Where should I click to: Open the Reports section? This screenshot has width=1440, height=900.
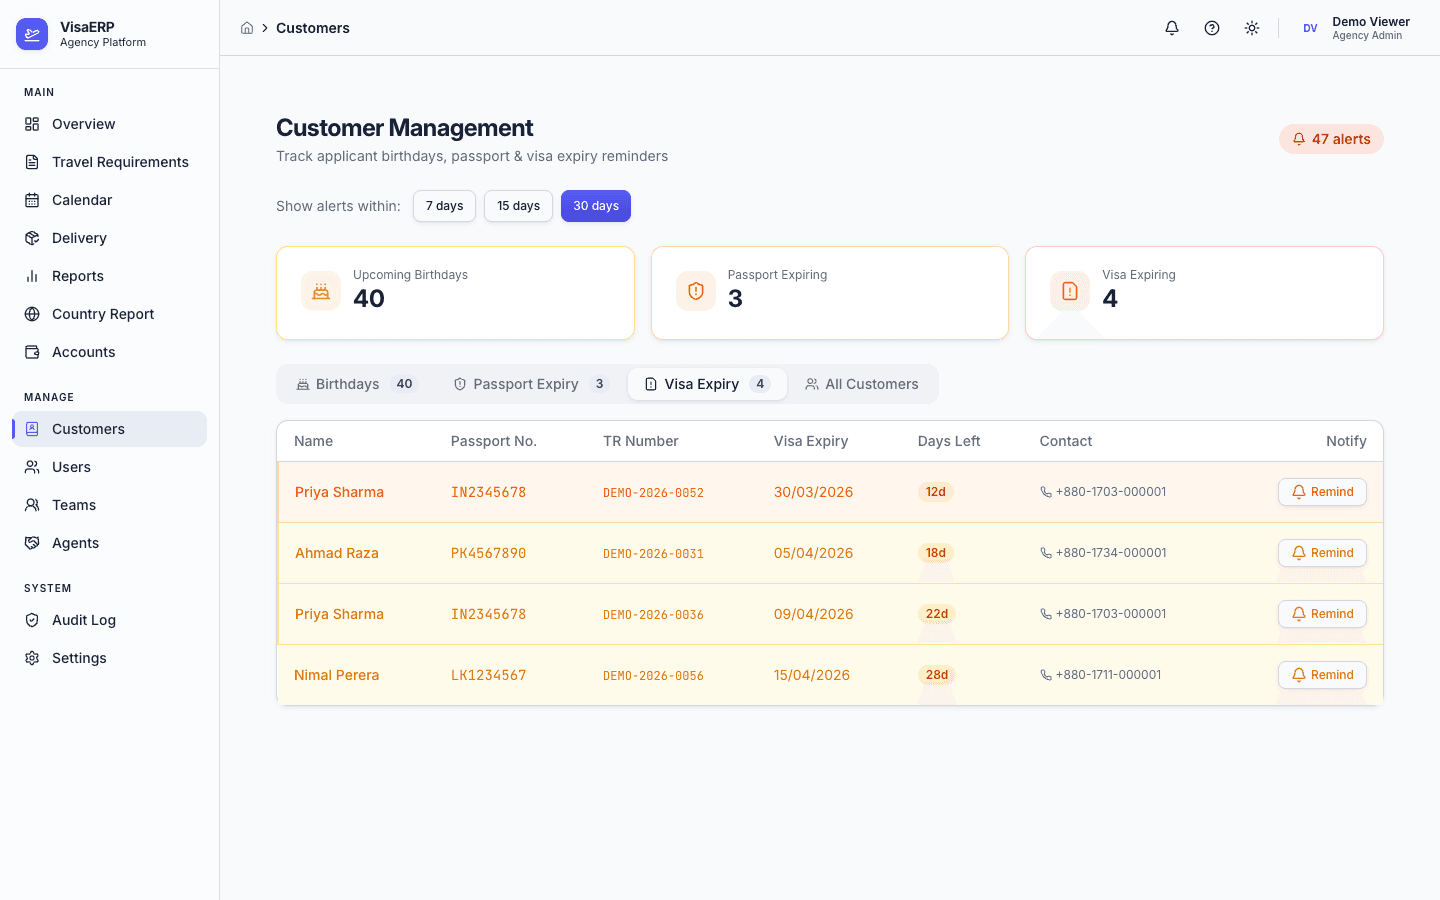77,275
